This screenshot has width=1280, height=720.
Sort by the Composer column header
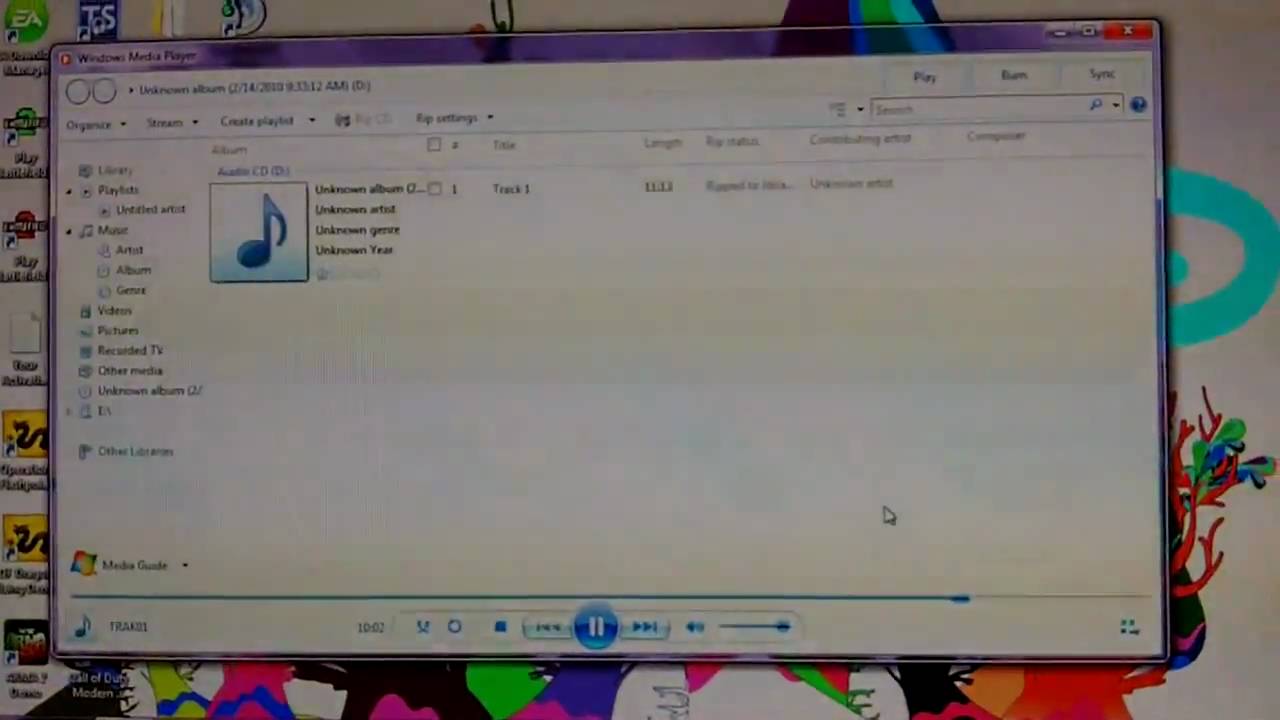coord(996,136)
